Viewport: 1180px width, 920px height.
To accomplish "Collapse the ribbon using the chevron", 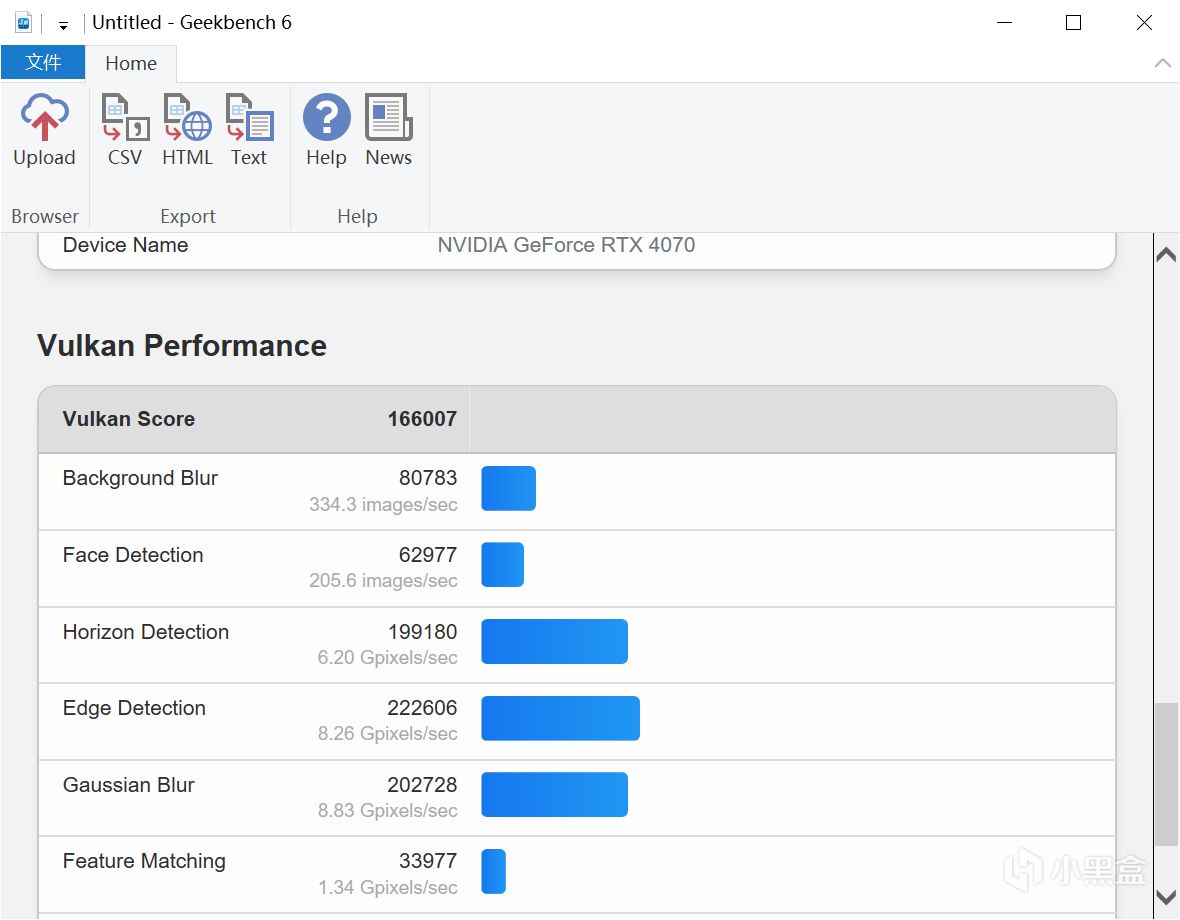I will 1163,63.
